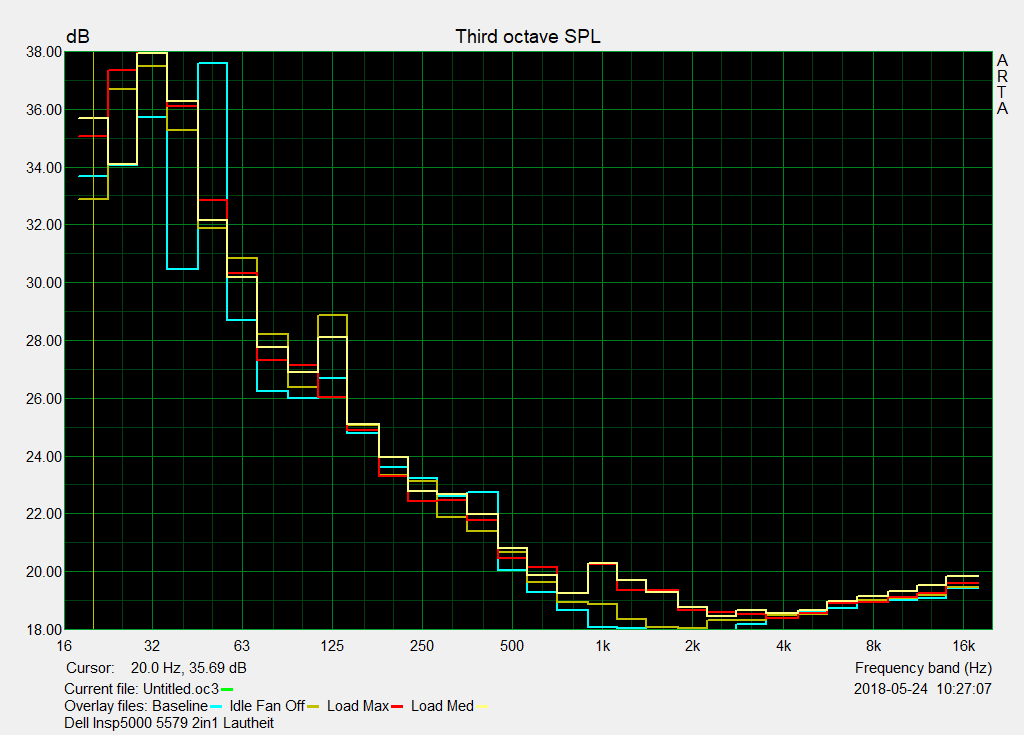The height and width of the screenshot is (735, 1024).
Task: Click the 1k x-axis label
Action: pyautogui.click(x=602, y=646)
